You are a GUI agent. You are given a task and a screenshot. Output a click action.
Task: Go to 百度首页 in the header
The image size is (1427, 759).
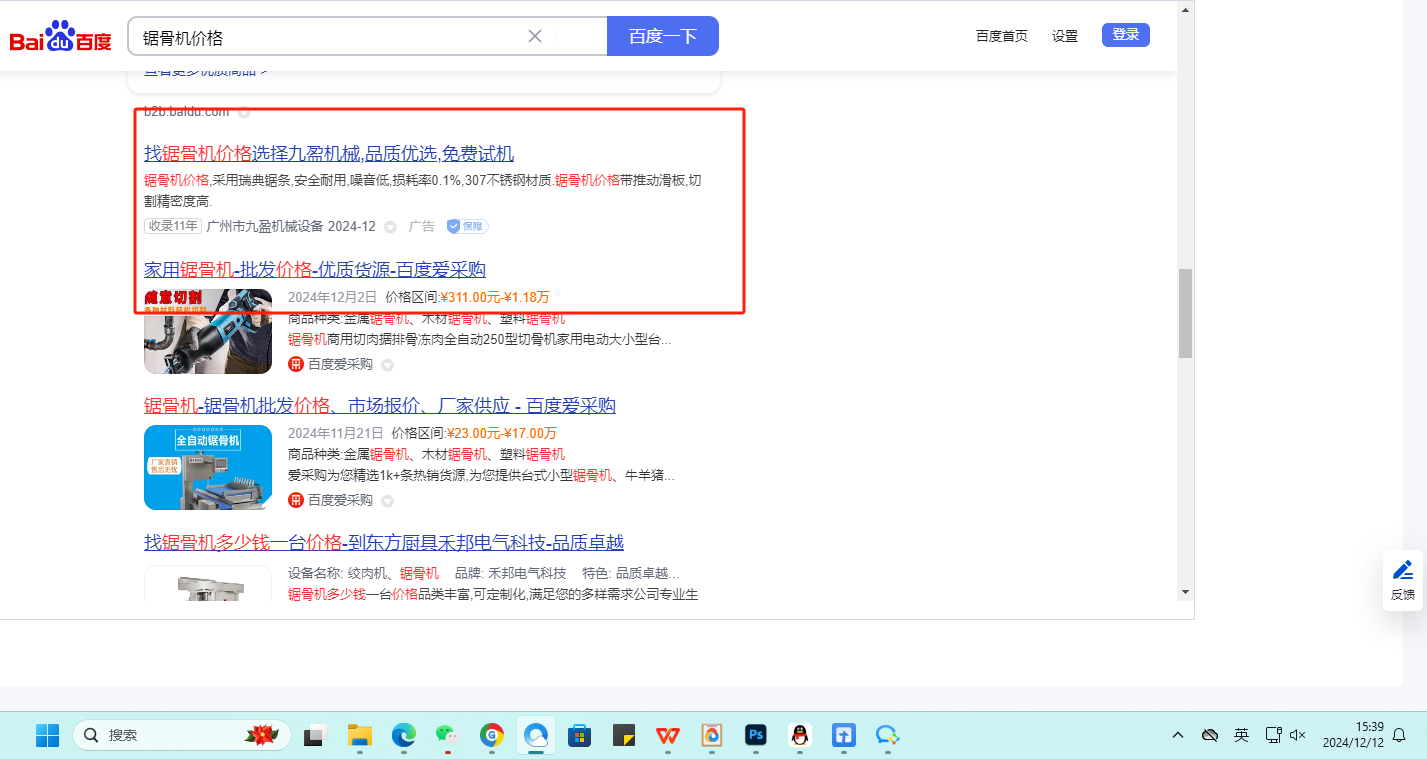click(1001, 36)
